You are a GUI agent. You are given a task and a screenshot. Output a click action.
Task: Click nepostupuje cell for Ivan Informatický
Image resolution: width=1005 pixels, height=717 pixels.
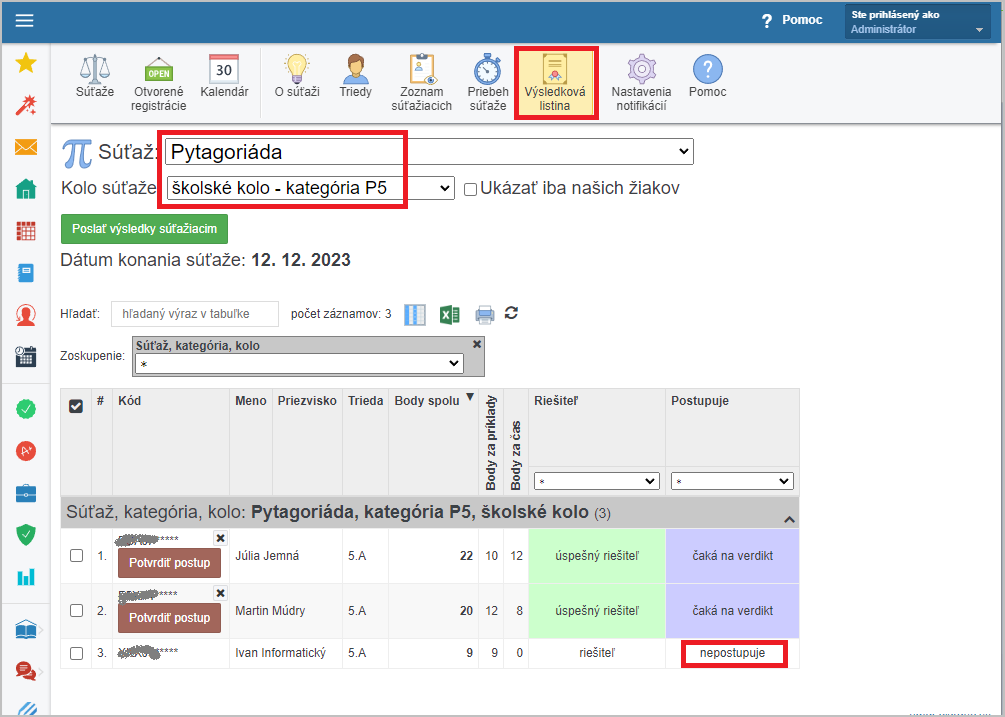[x=733, y=654]
